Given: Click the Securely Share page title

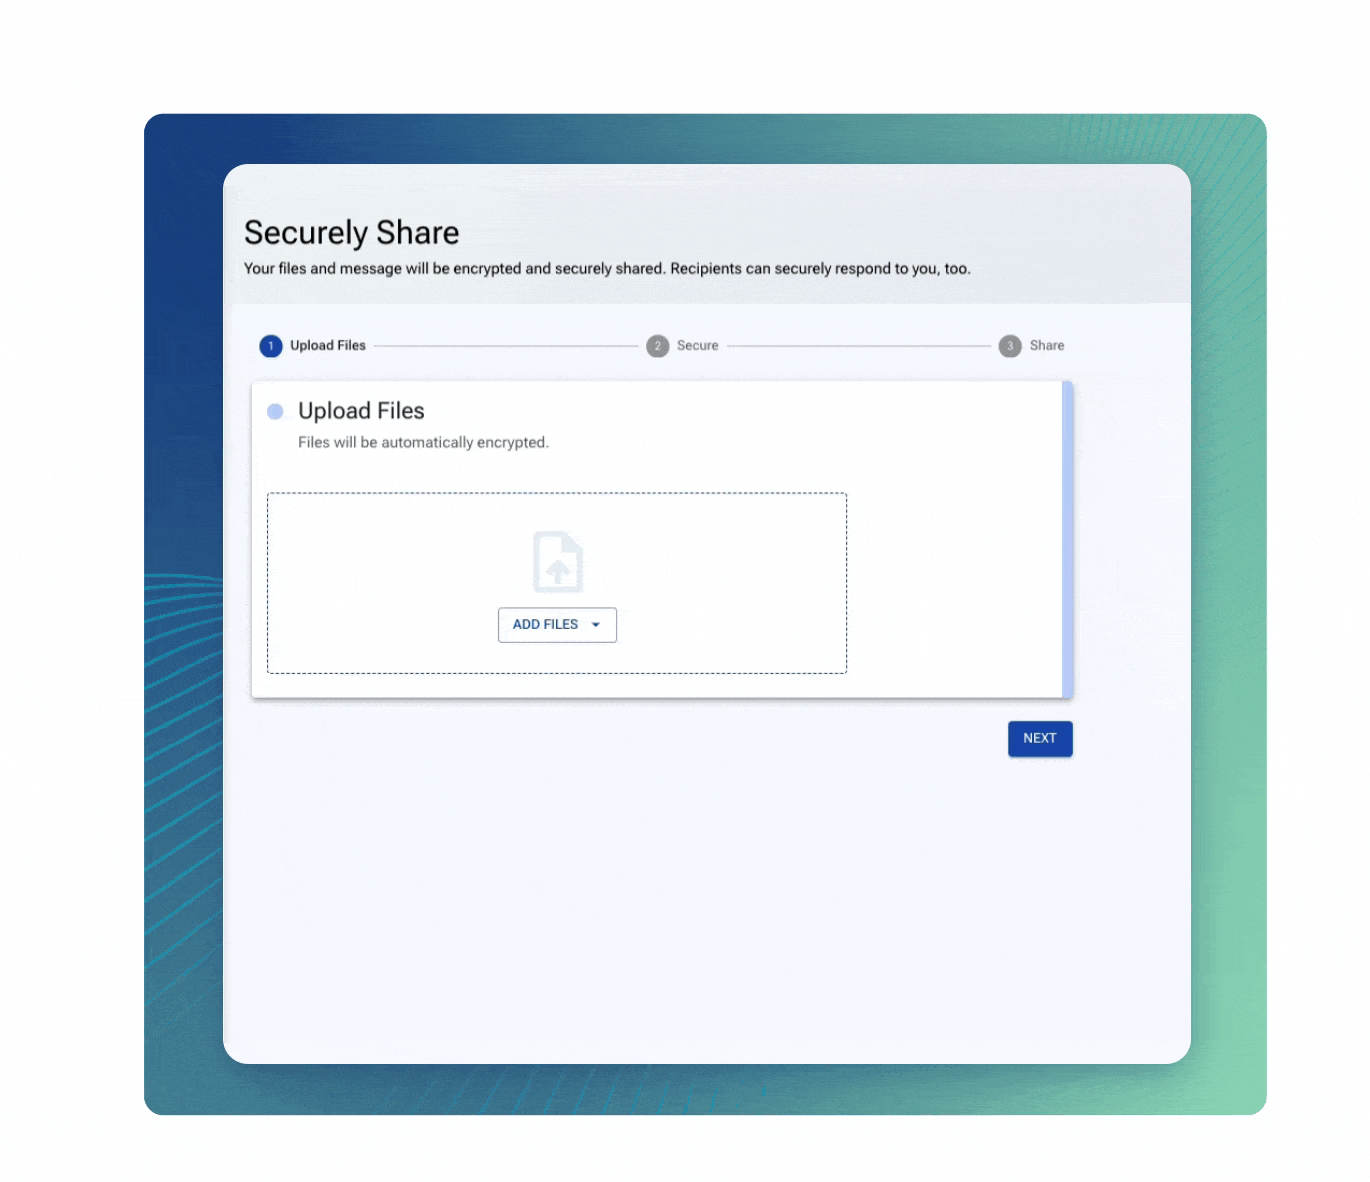Looking at the screenshot, I should (351, 232).
